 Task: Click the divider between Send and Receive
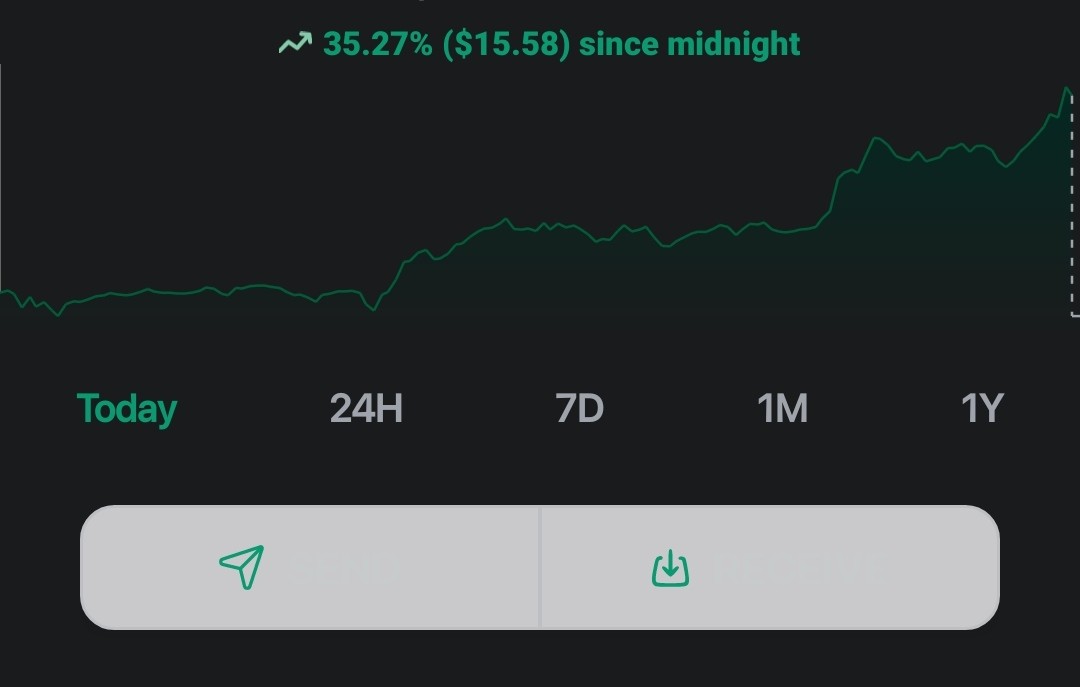point(540,568)
